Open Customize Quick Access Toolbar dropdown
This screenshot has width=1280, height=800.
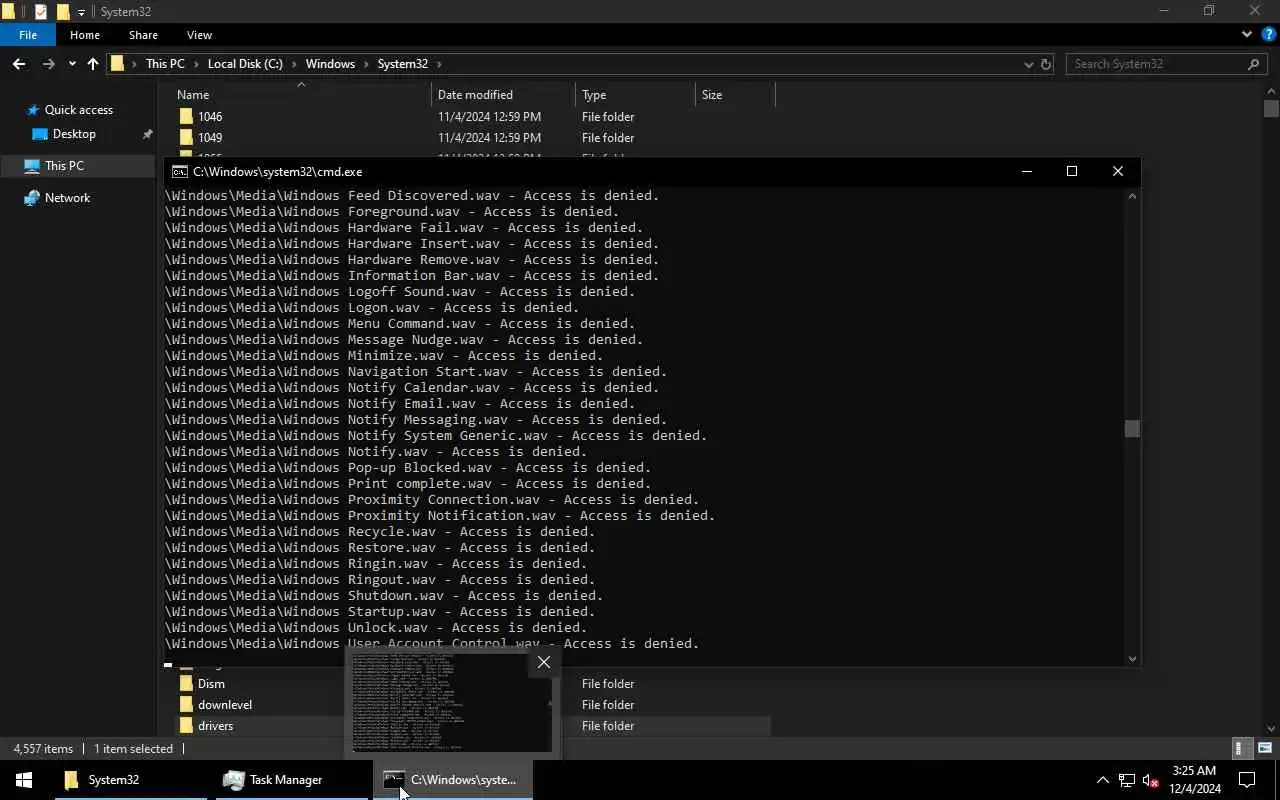[x=81, y=12]
